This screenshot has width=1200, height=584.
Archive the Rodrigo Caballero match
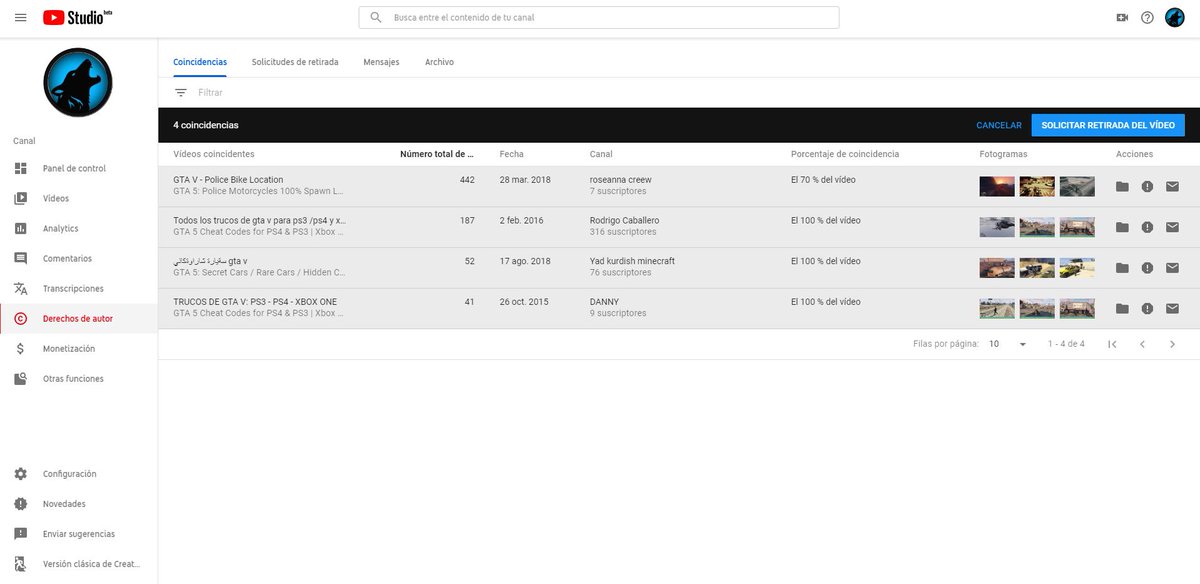coord(1122,227)
